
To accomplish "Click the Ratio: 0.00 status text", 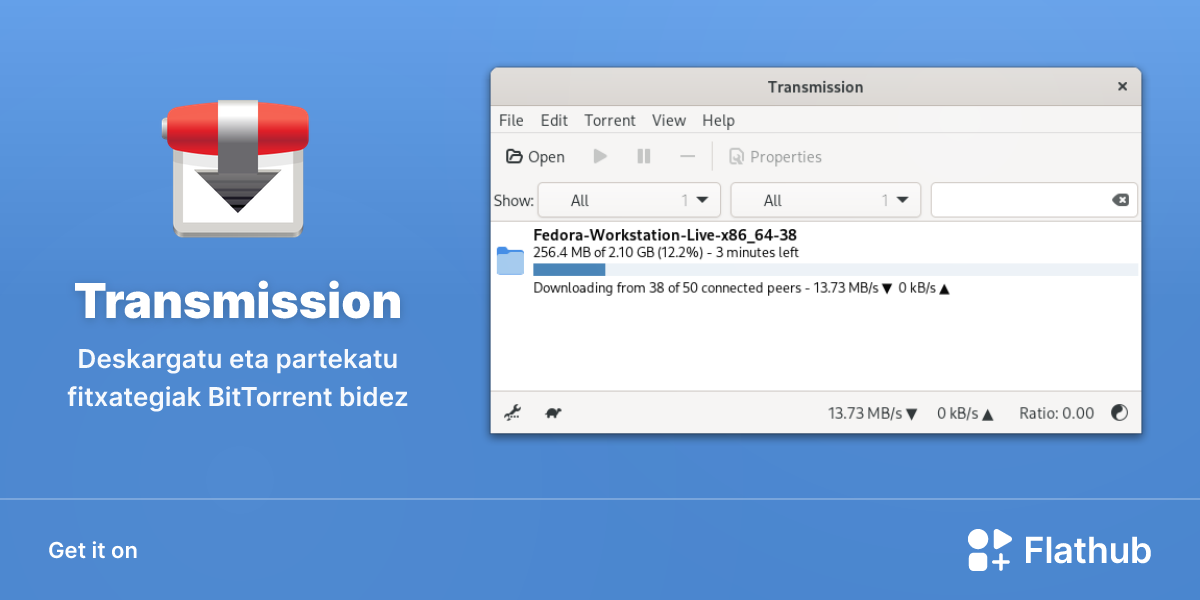I will tap(1056, 413).
